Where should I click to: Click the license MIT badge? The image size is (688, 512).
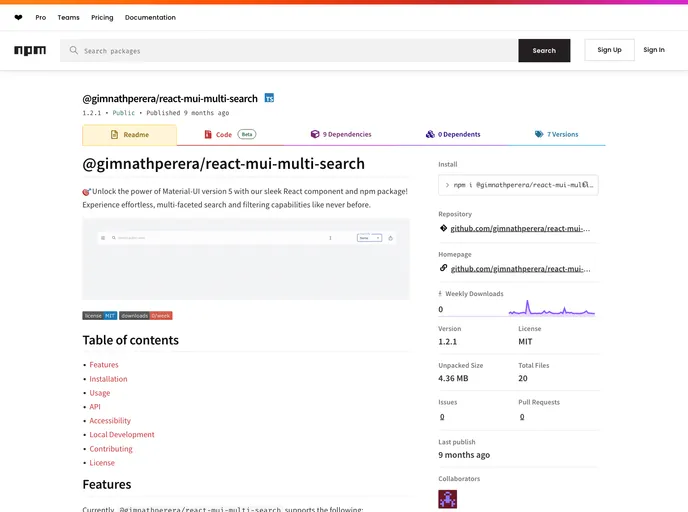pyautogui.click(x=100, y=315)
